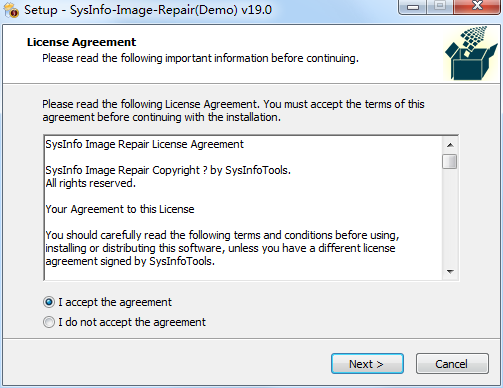Click the 'All rights reserved.' line in the license
This screenshot has height=388, width=503.
pyautogui.click(x=91, y=183)
